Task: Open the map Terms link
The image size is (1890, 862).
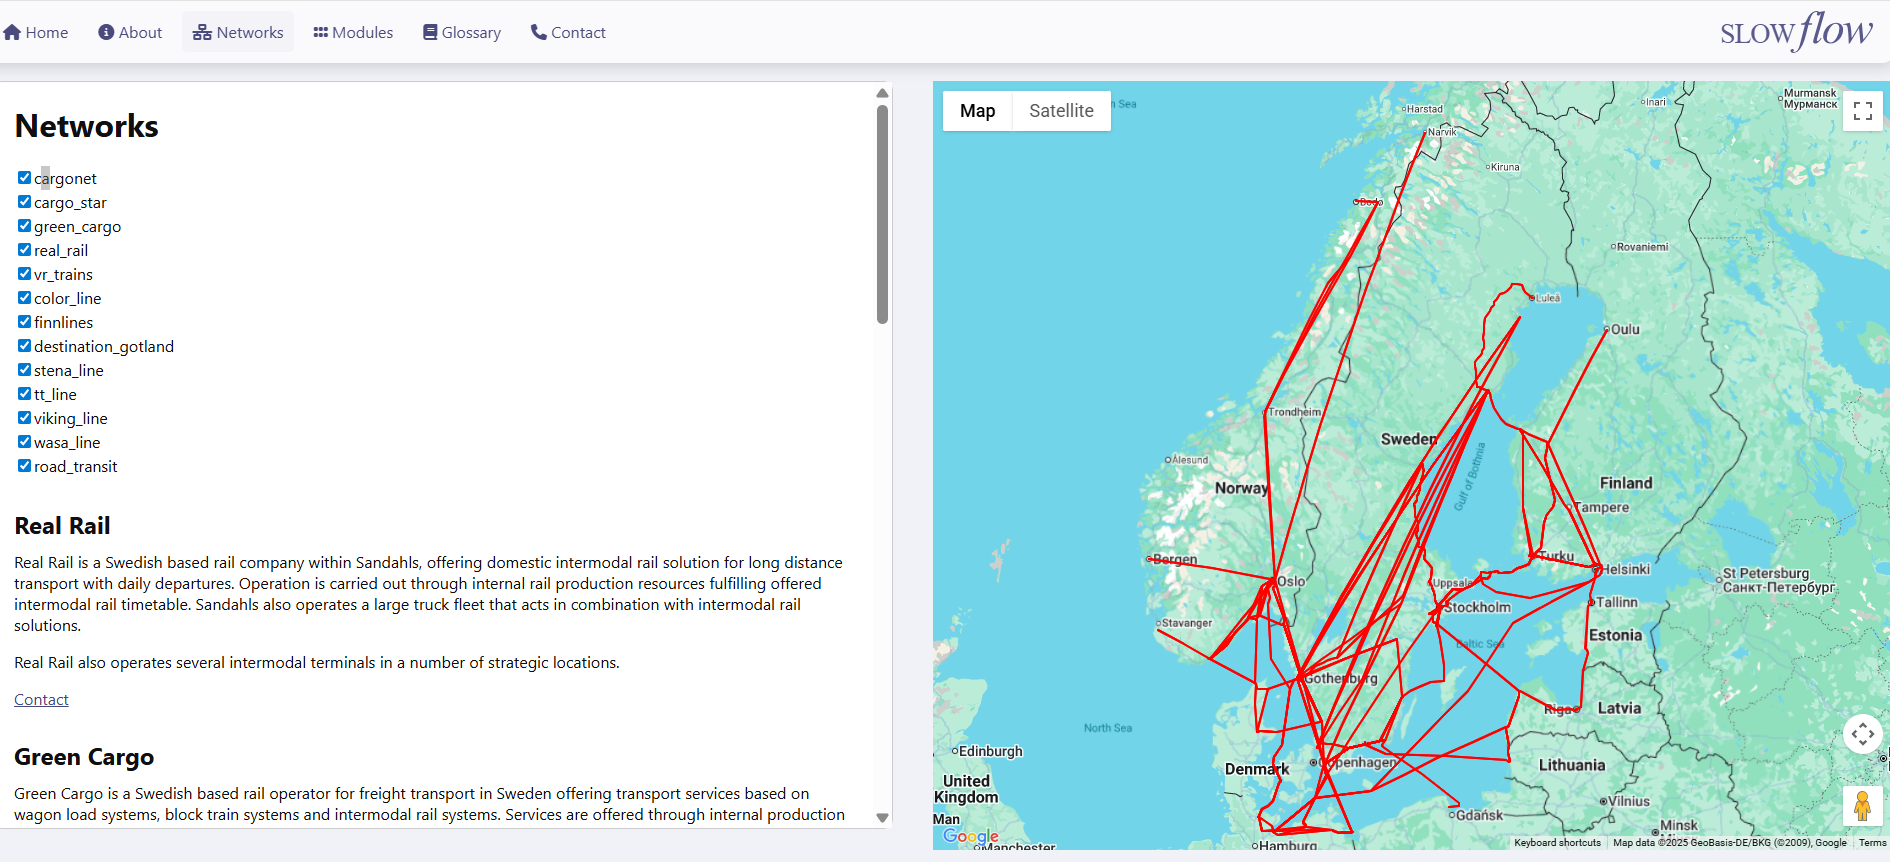Action: tap(1872, 843)
